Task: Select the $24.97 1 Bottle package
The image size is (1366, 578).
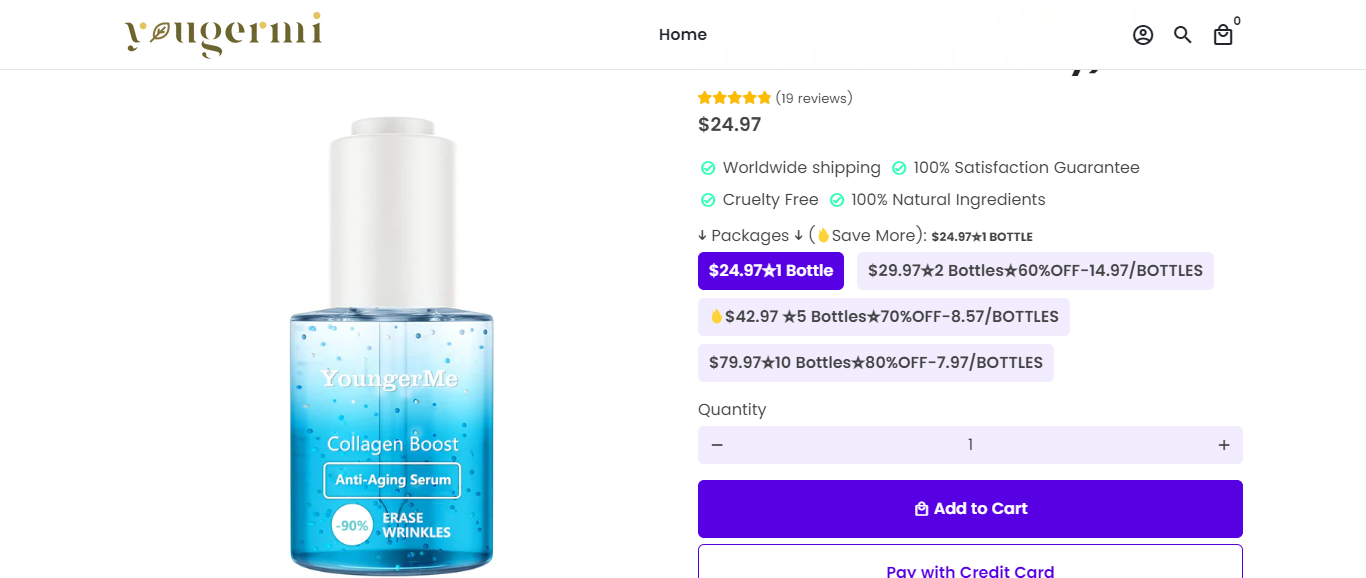Action: (771, 271)
